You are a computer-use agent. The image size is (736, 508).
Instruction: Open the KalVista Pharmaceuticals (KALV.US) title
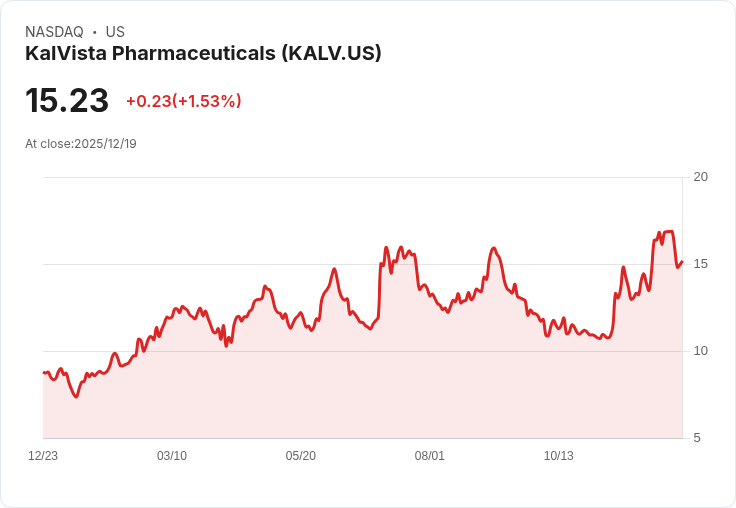203,53
